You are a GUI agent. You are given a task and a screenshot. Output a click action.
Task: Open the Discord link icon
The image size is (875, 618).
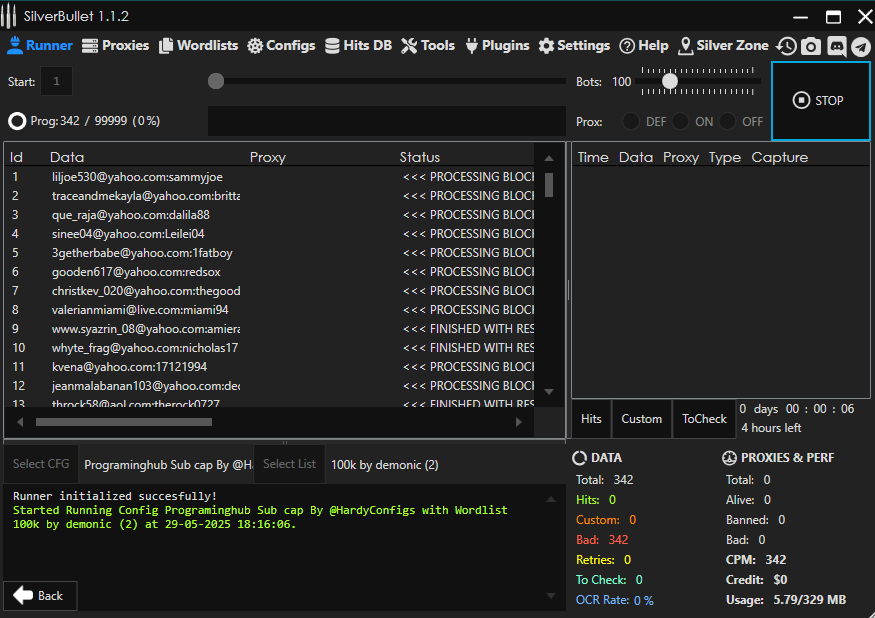(x=836, y=46)
